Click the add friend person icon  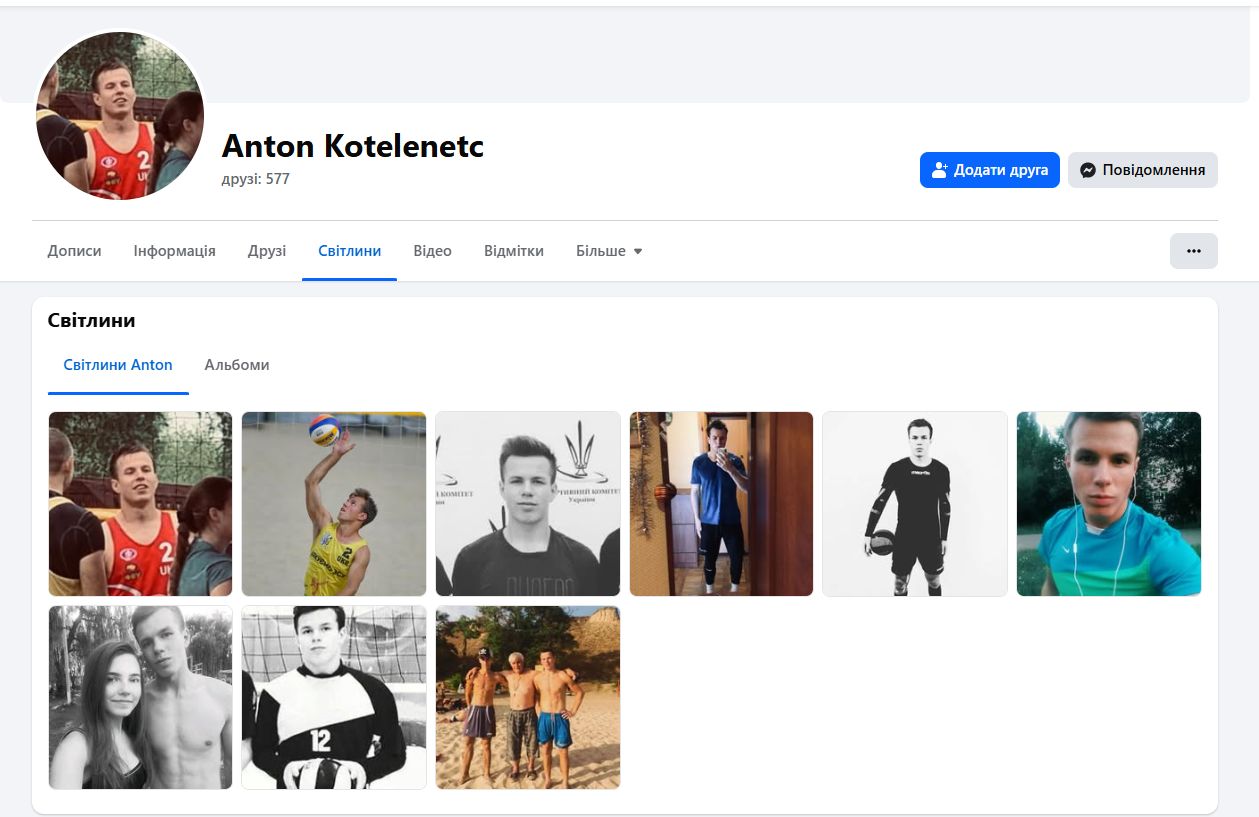coord(939,170)
